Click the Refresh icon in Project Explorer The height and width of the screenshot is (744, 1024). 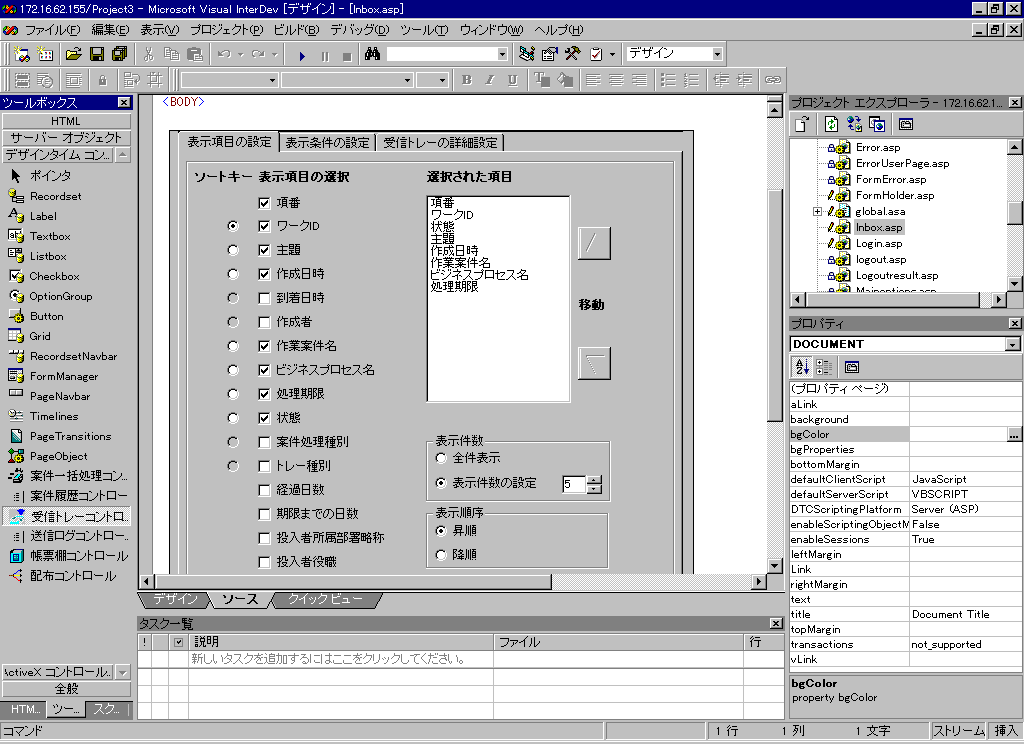pyautogui.click(x=831, y=124)
